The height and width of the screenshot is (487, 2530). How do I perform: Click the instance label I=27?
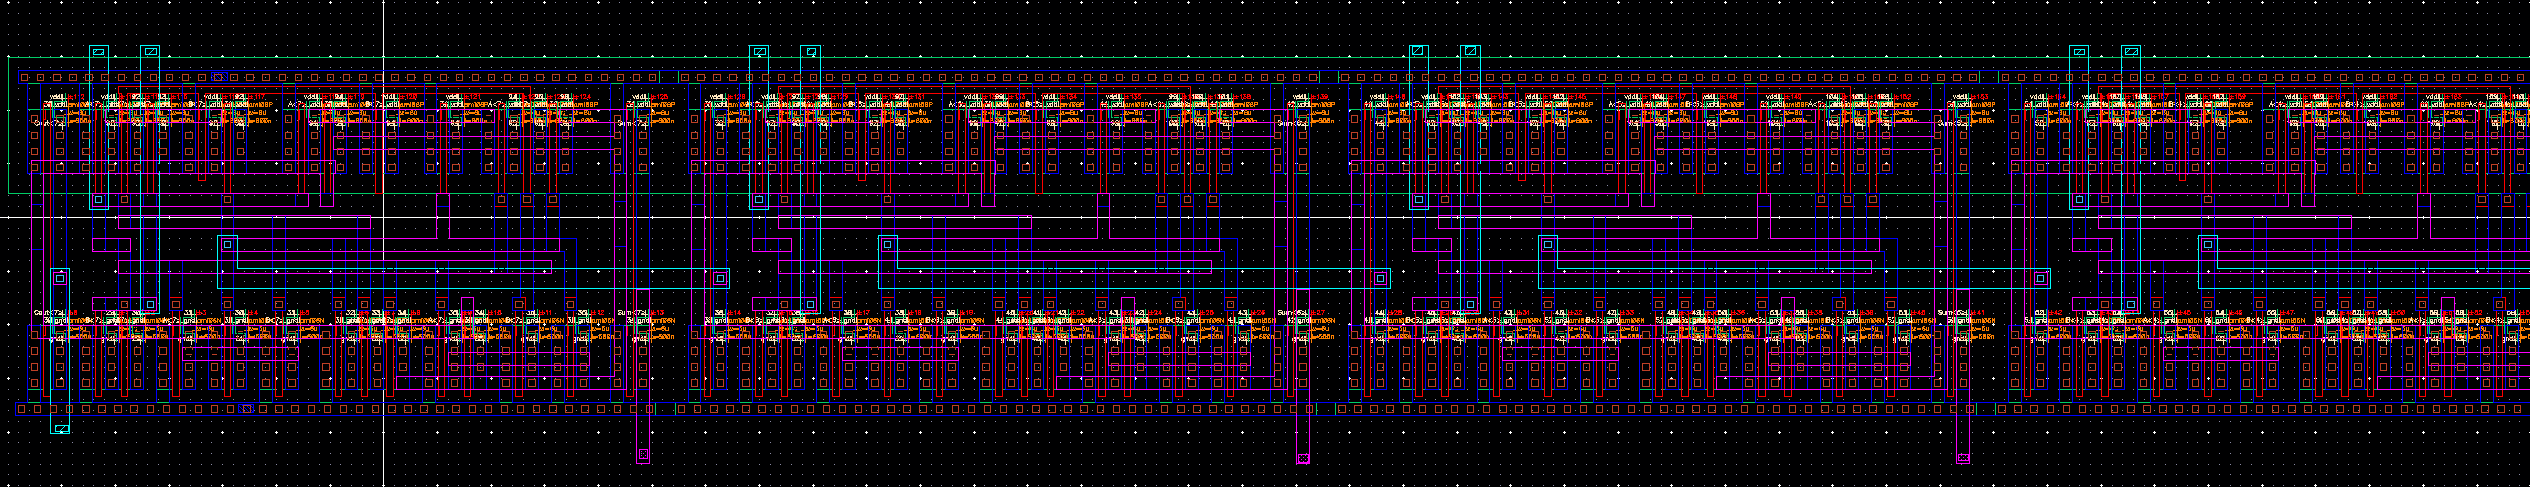point(1318,313)
